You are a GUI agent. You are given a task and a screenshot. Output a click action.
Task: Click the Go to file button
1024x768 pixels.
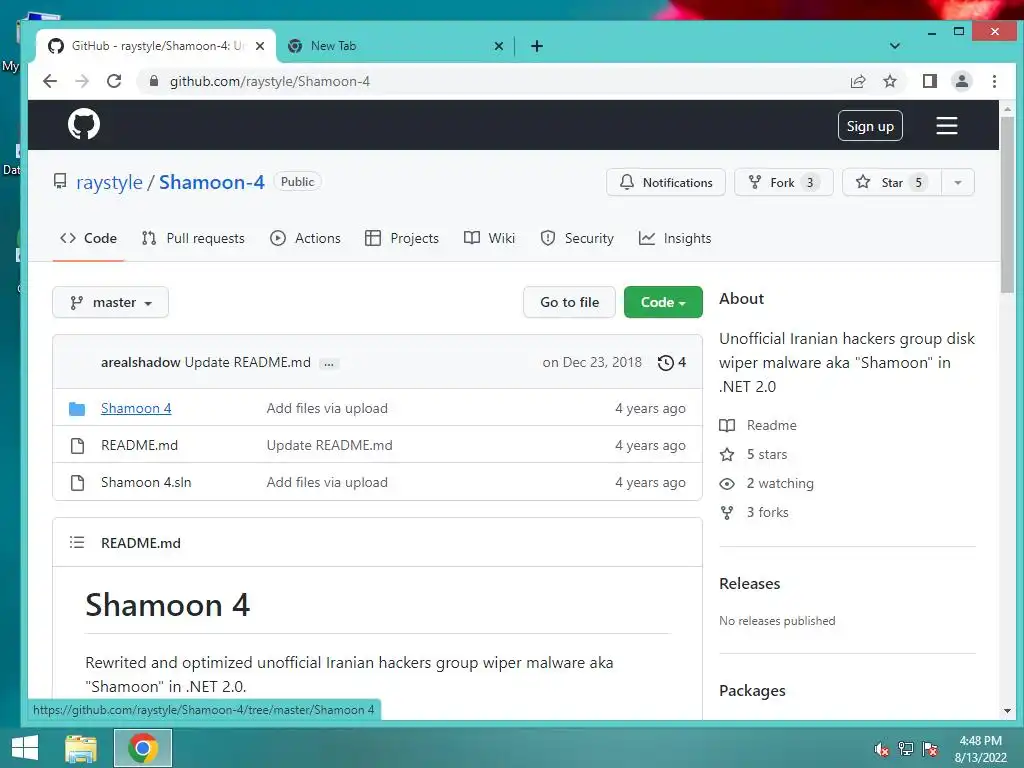(x=569, y=302)
